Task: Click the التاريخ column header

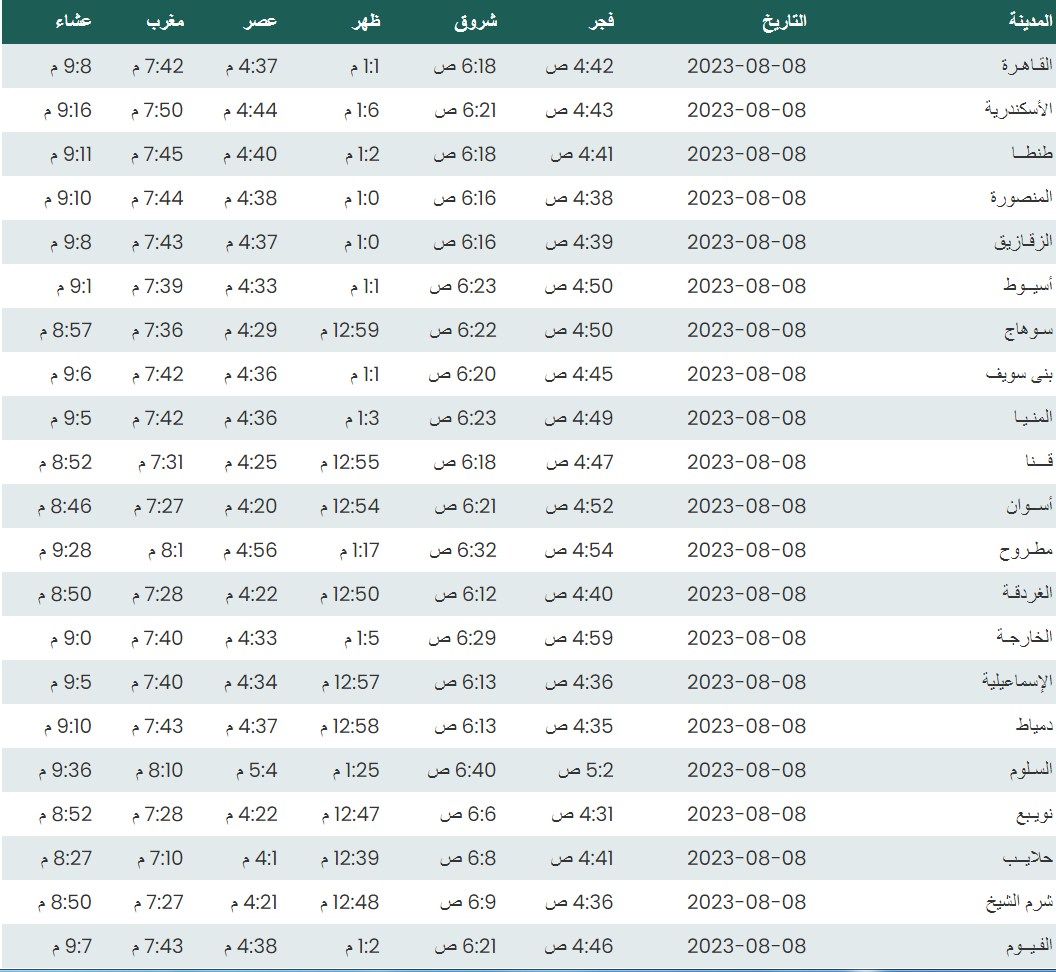Action: point(785,21)
